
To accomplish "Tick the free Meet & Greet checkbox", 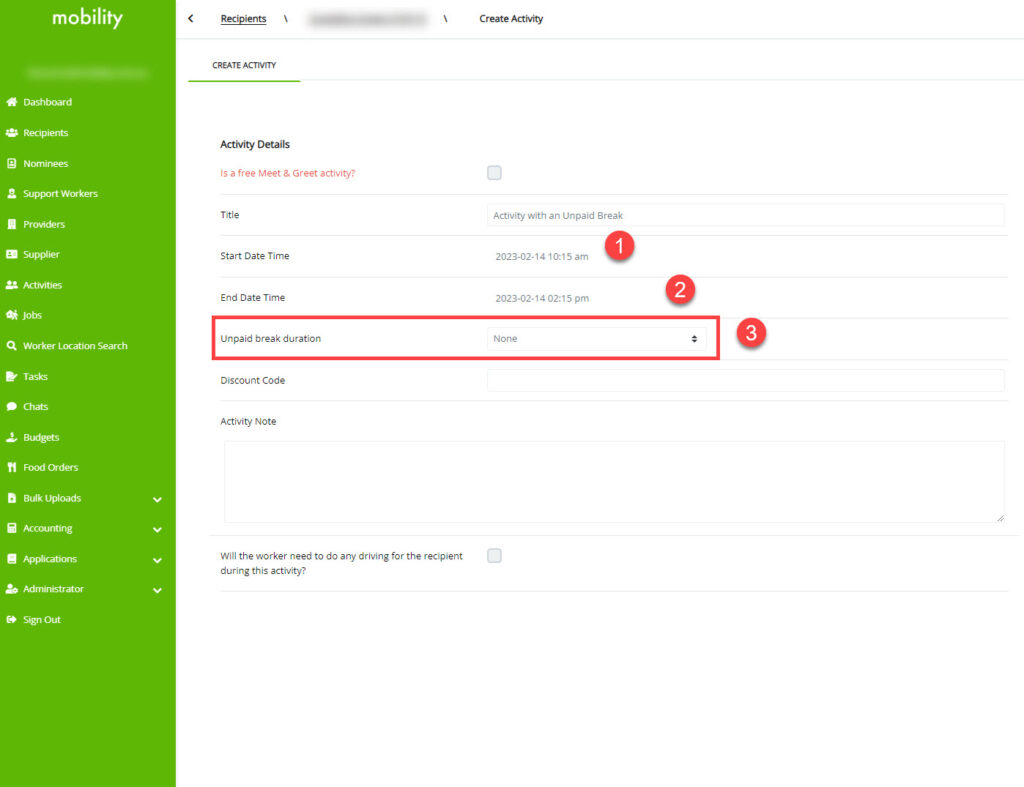I will coord(494,173).
